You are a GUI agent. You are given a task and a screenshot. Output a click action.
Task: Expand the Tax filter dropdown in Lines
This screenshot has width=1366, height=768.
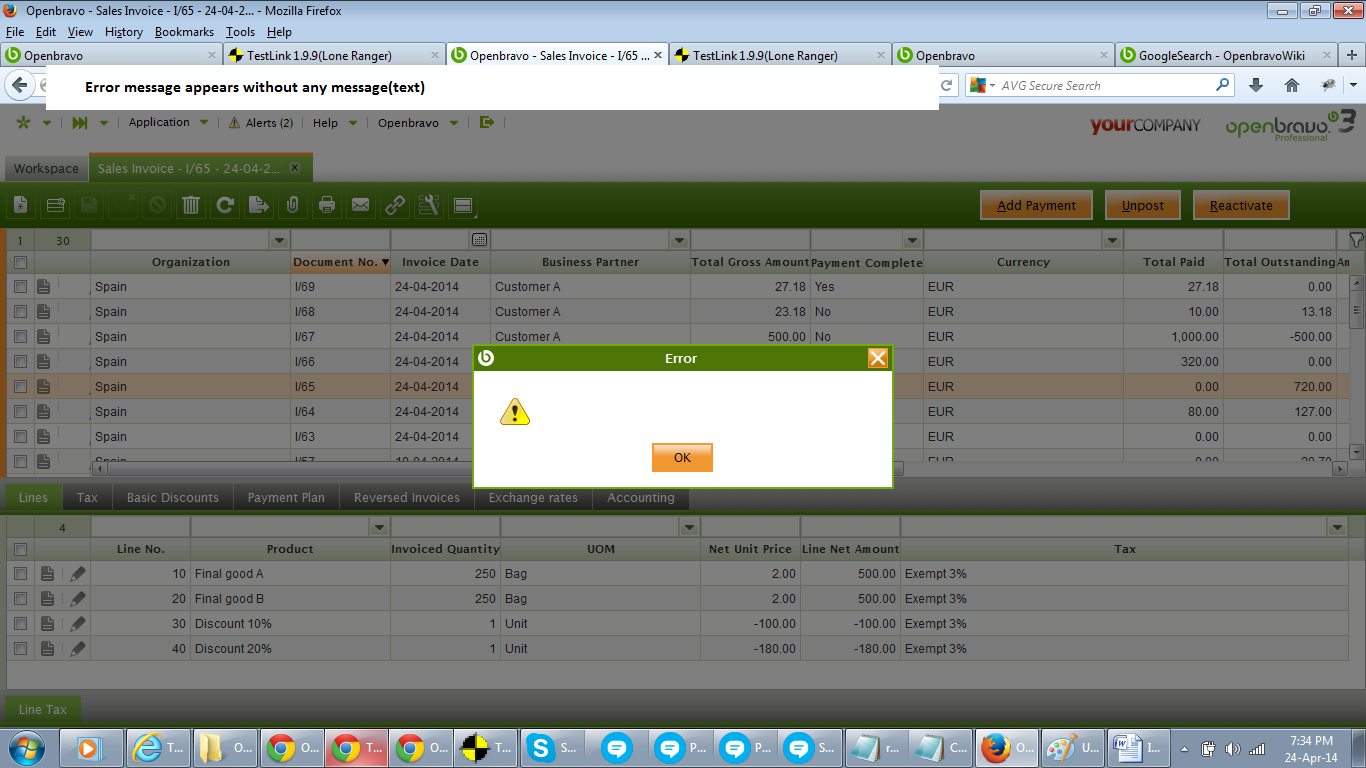click(1338, 527)
